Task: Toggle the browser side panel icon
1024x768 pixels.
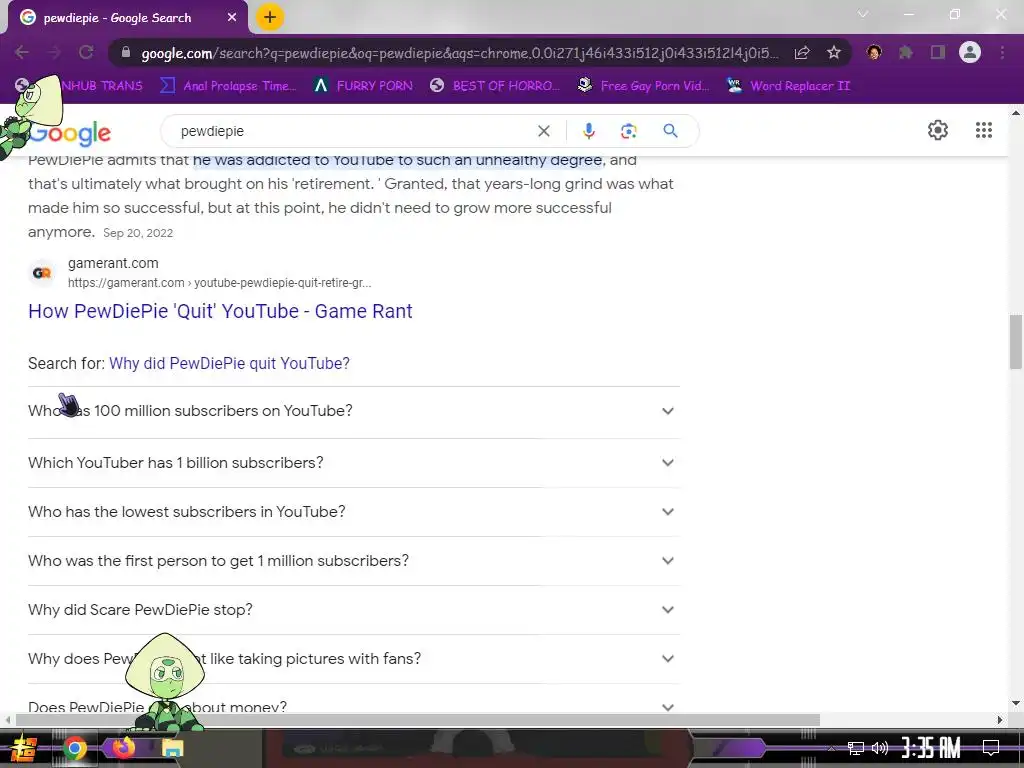Action: [938, 53]
